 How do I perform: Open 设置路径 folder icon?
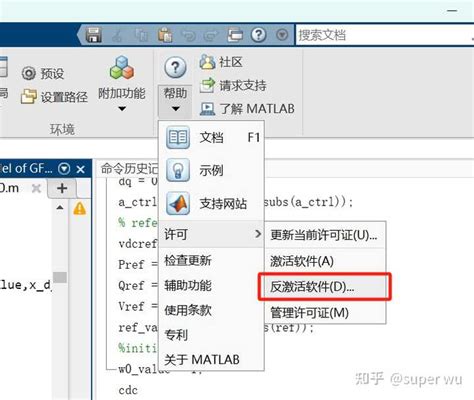29,97
